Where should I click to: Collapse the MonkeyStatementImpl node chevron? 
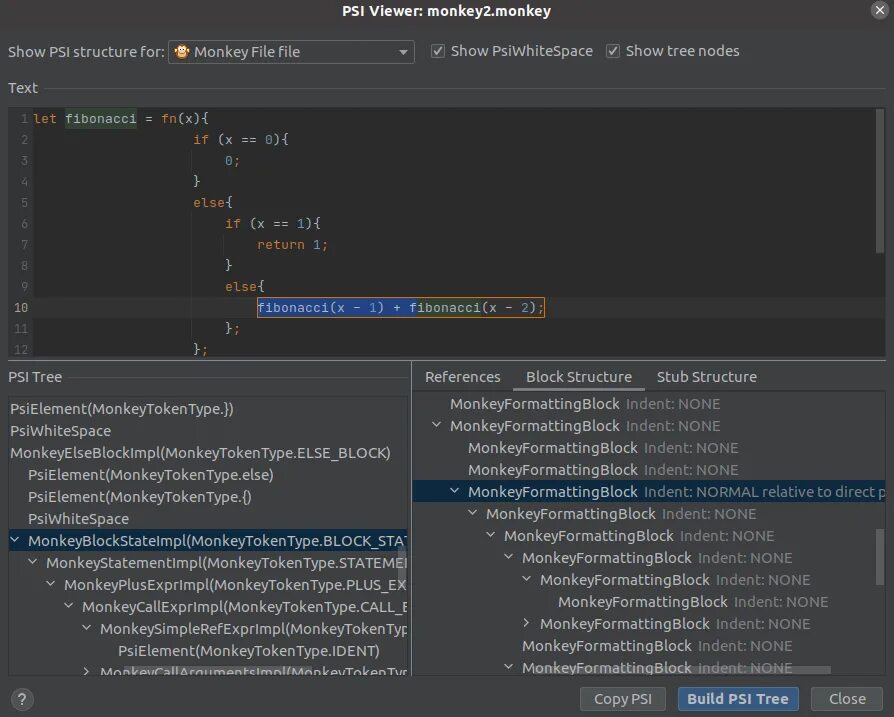click(x=32, y=562)
